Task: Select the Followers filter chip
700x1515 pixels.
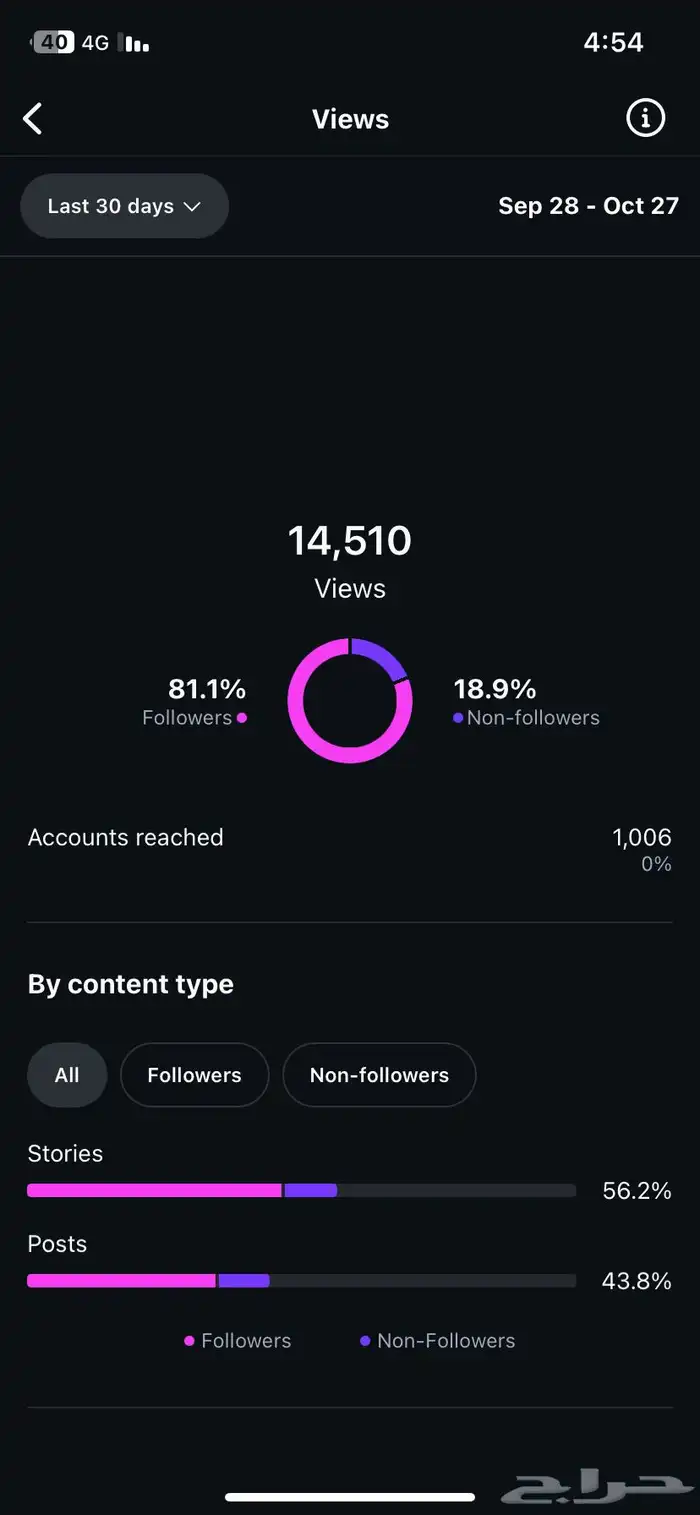Action: (194, 1075)
